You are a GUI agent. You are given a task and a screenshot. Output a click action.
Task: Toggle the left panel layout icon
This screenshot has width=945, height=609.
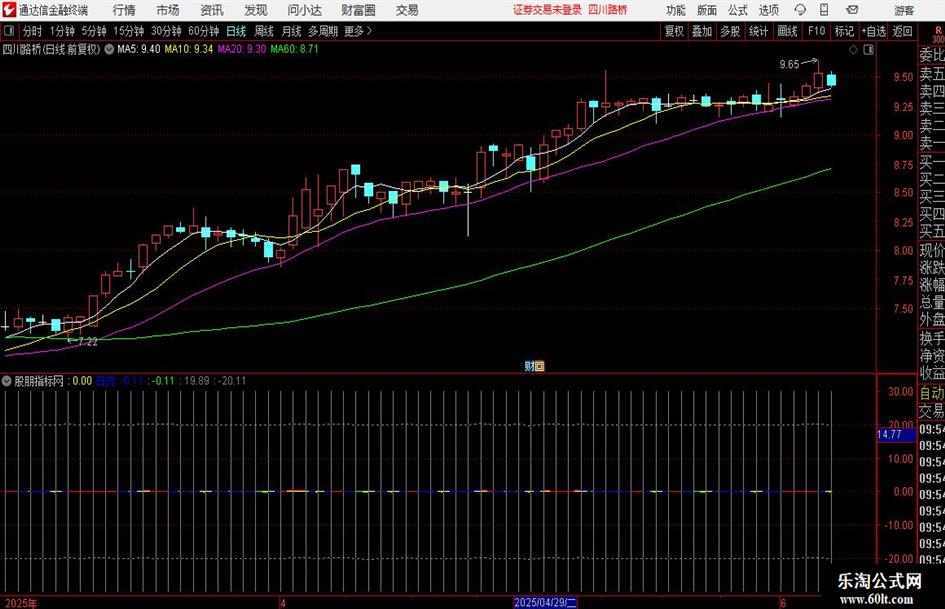[9, 31]
